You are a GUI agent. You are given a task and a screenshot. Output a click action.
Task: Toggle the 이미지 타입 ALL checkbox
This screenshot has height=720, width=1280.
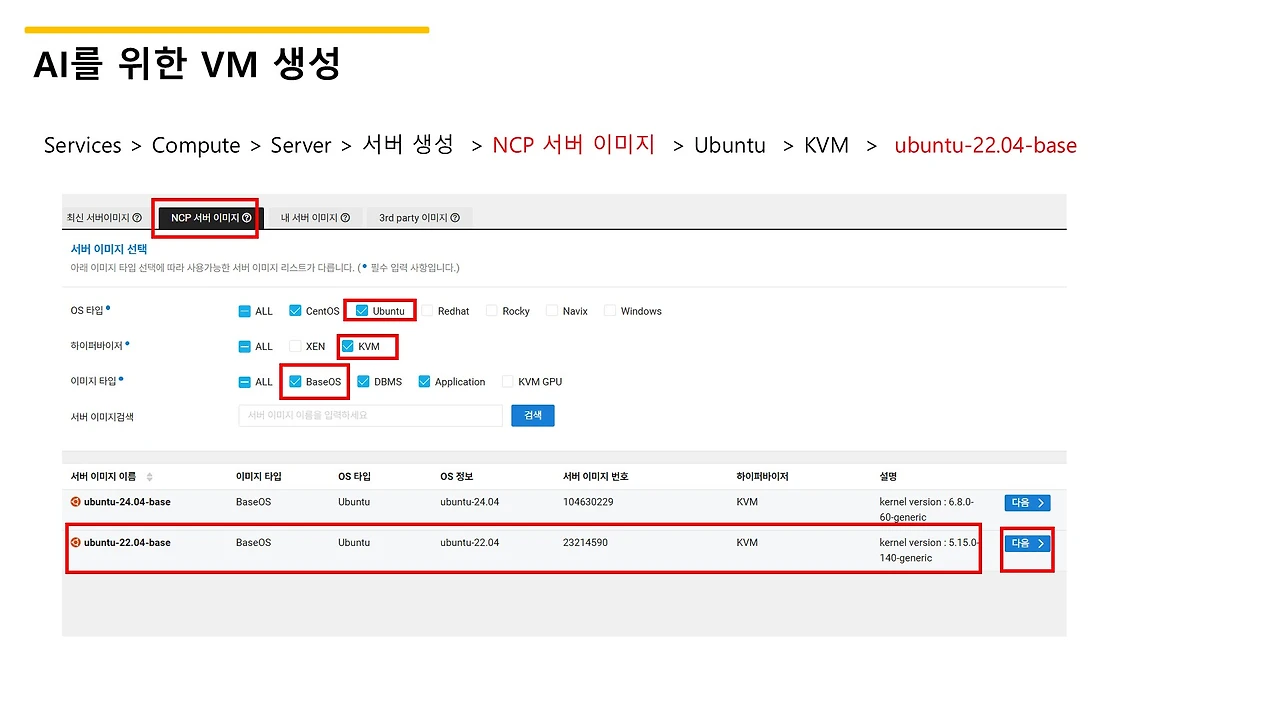tap(245, 381)
